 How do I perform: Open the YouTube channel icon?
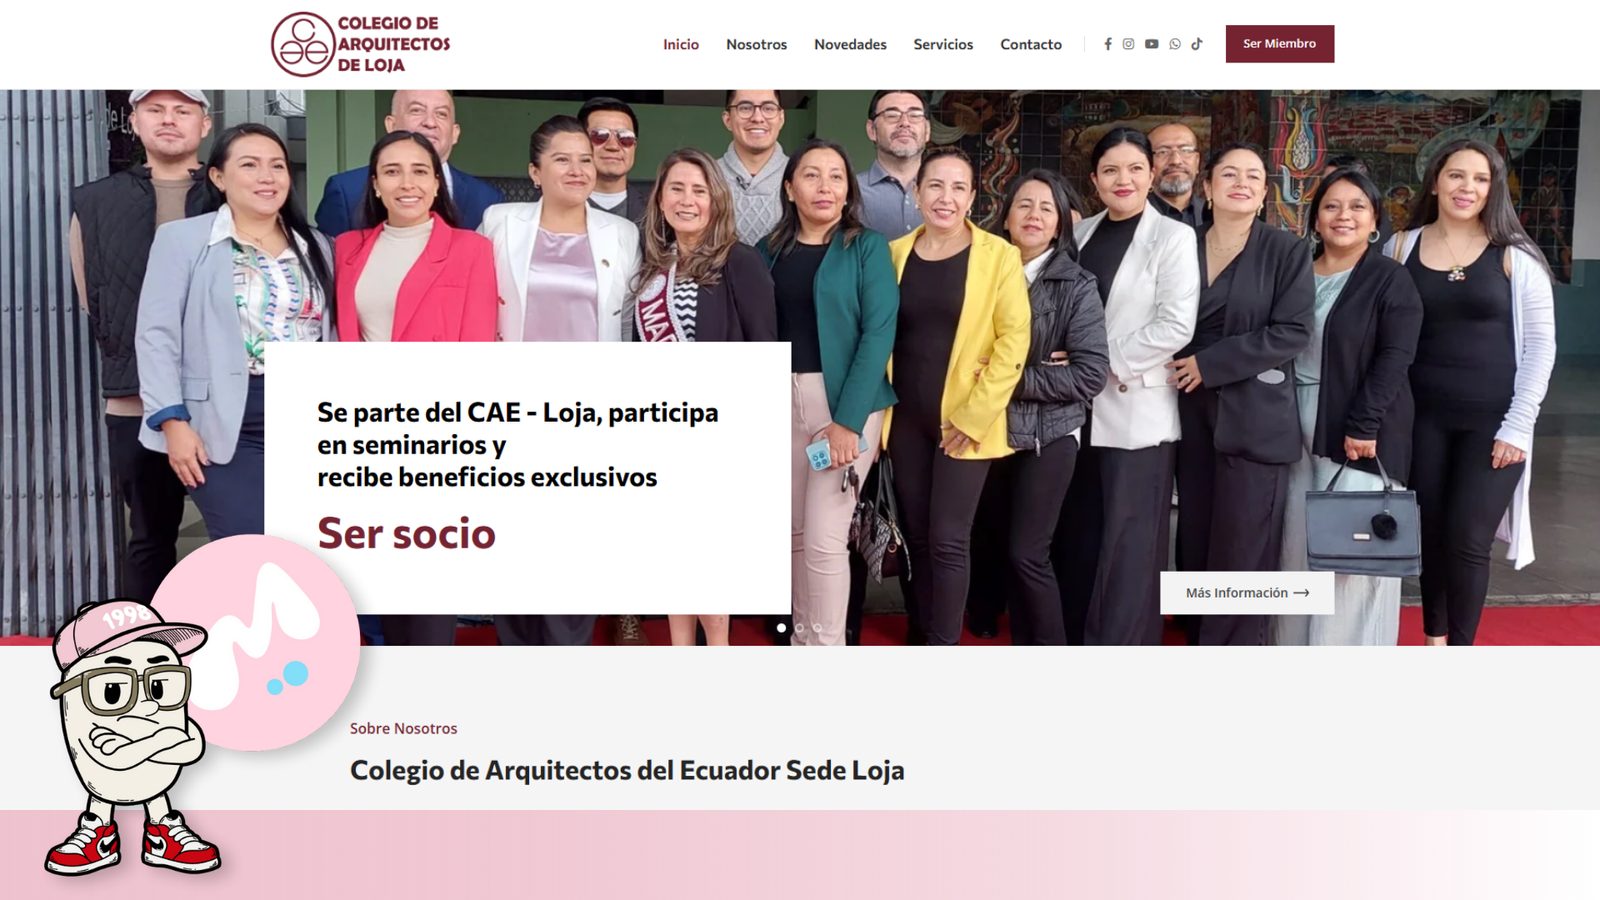click(1151, 44)
